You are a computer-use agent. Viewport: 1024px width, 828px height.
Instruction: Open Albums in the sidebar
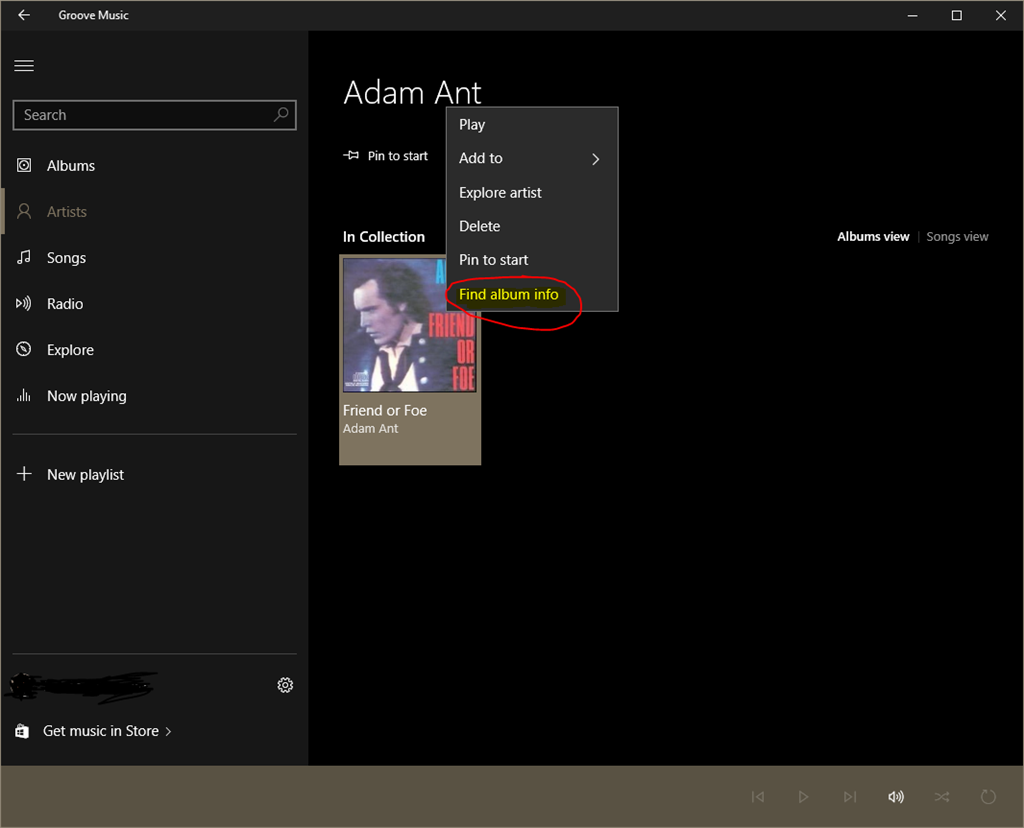pos(154,165)
